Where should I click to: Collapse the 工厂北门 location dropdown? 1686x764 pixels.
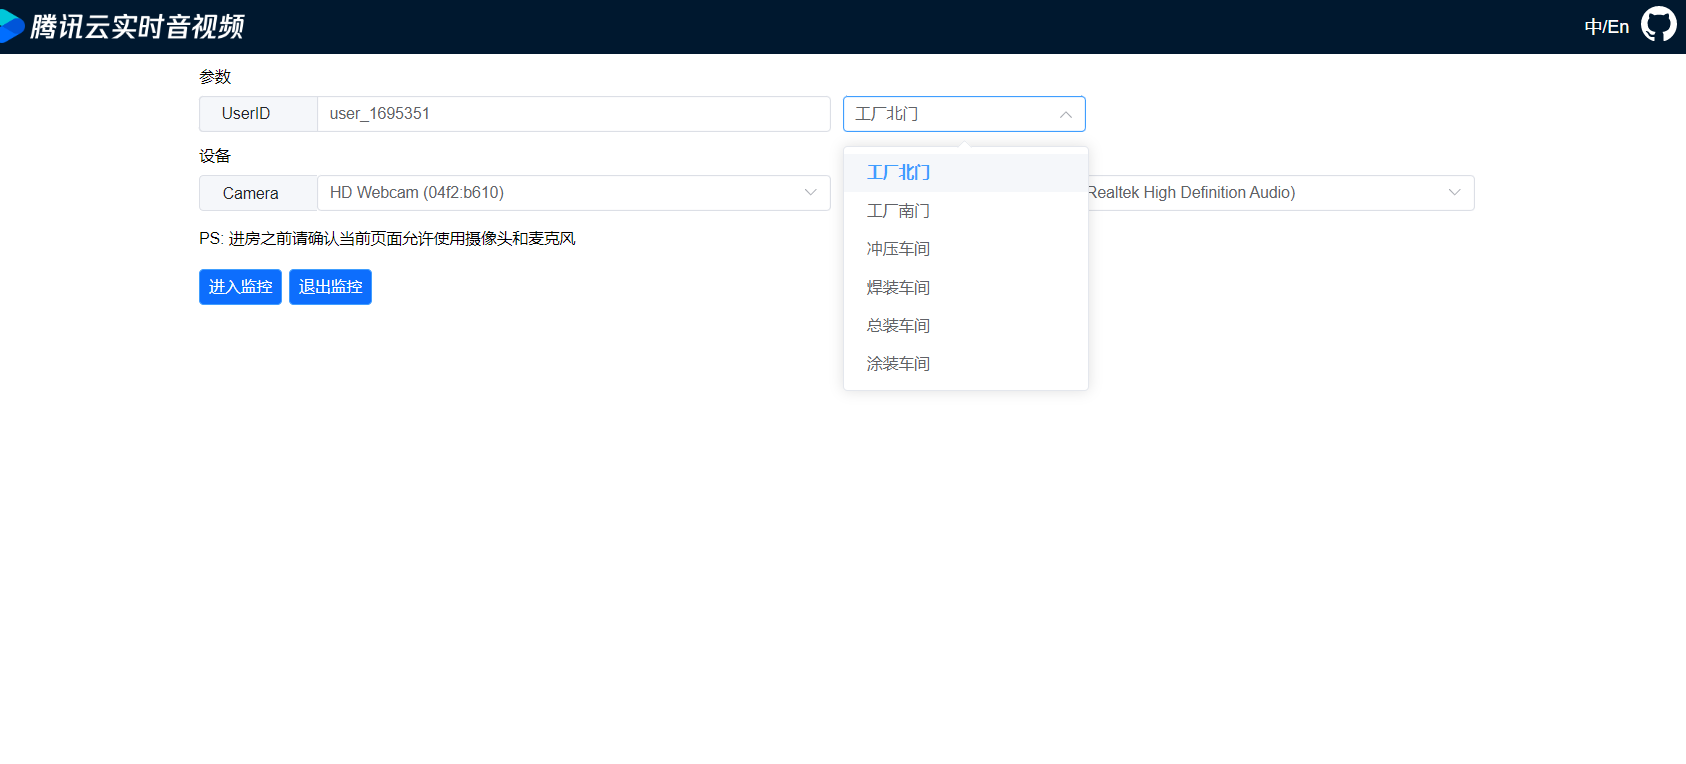[x=964, y=114]
